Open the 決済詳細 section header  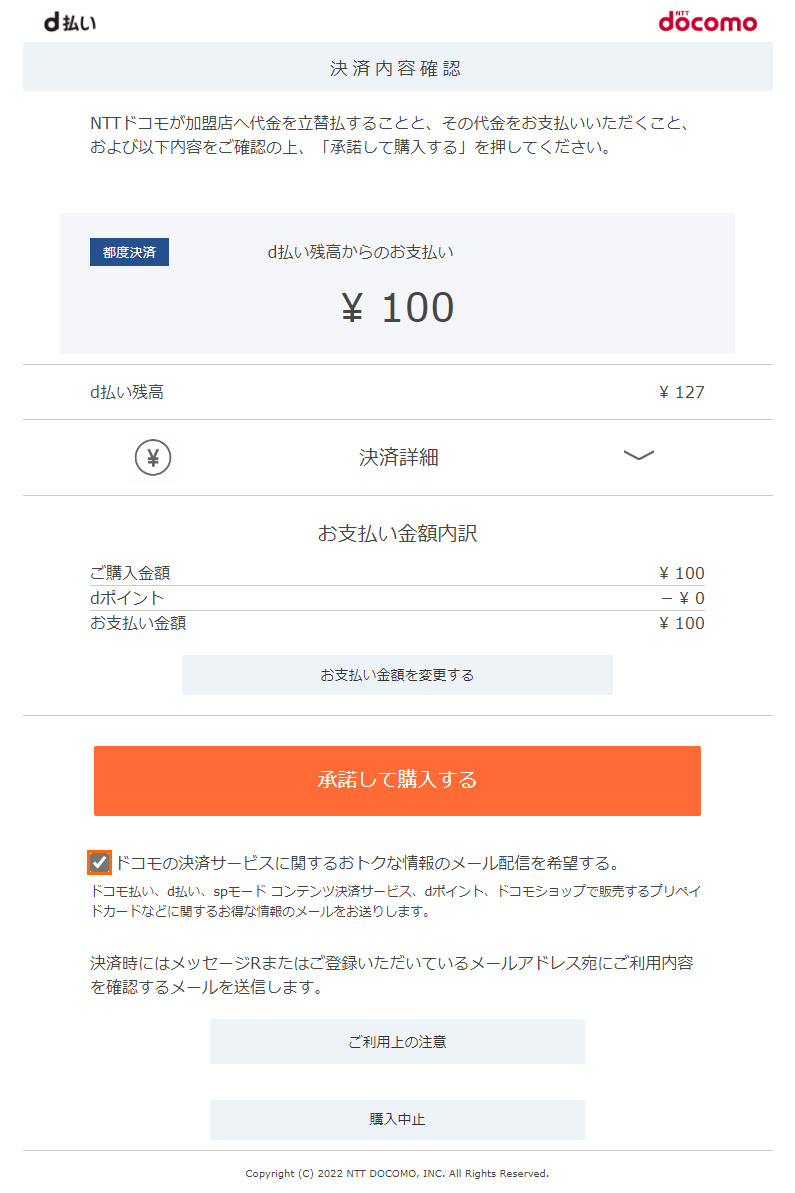398,457
